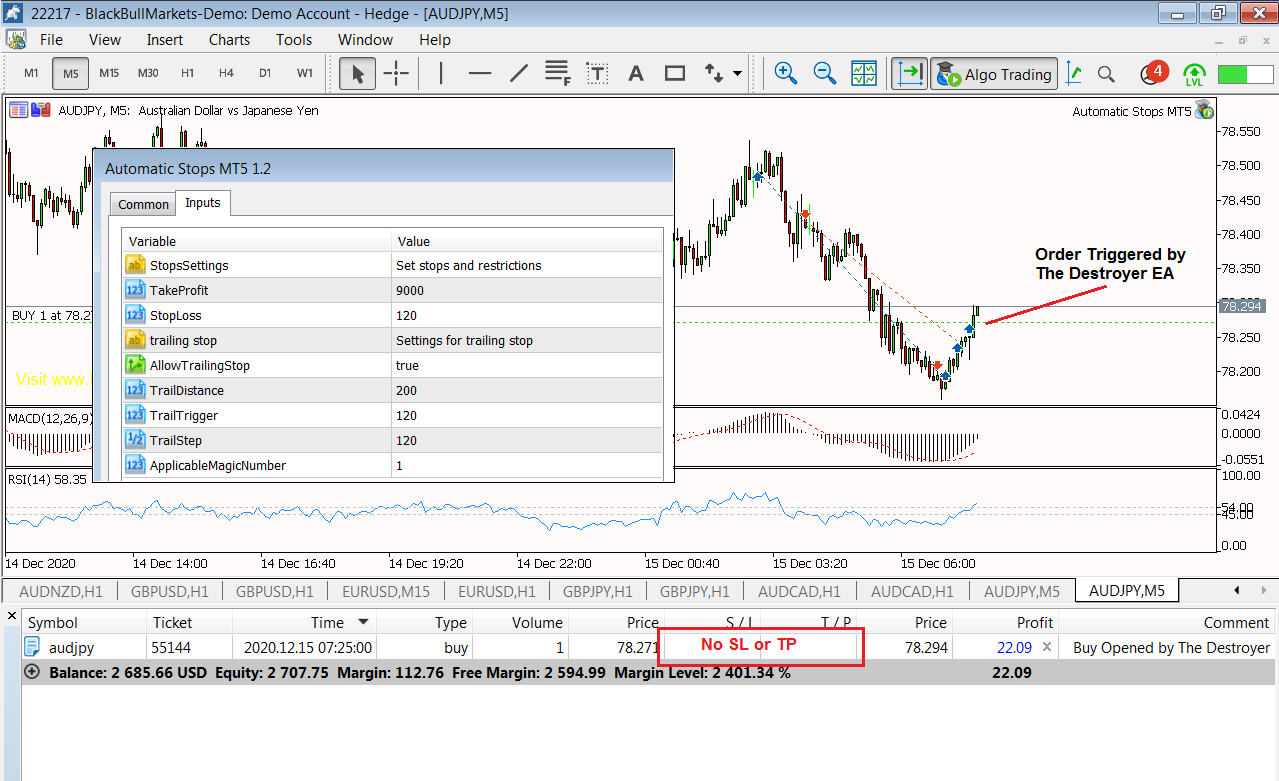Open the Help menu
Screen dimensions: 1279x781
point(435,40)
